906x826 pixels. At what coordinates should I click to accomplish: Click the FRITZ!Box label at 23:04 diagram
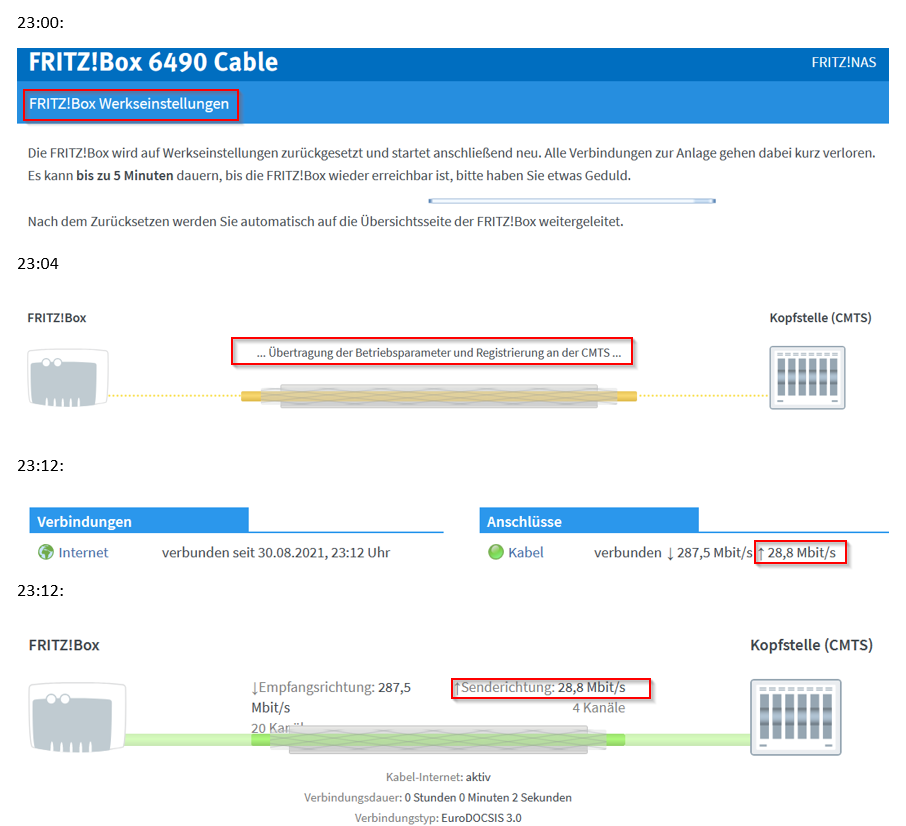[57, 318]
